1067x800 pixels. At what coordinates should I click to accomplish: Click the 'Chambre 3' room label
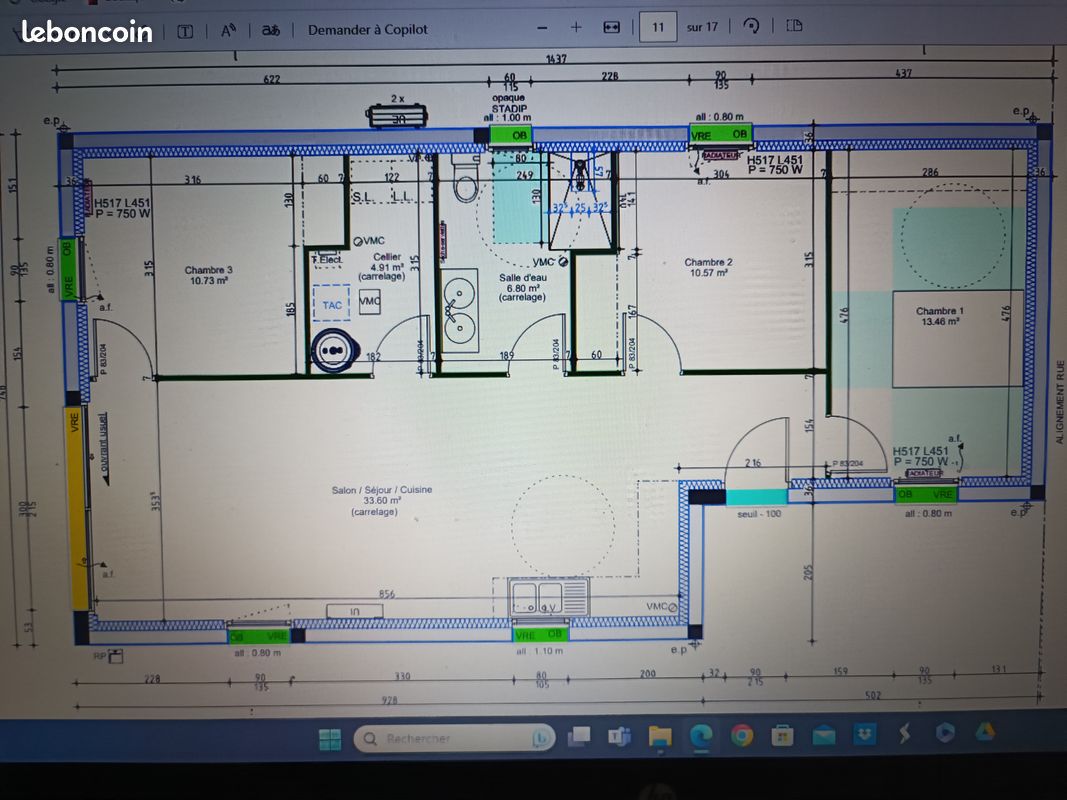coord(208,270)
